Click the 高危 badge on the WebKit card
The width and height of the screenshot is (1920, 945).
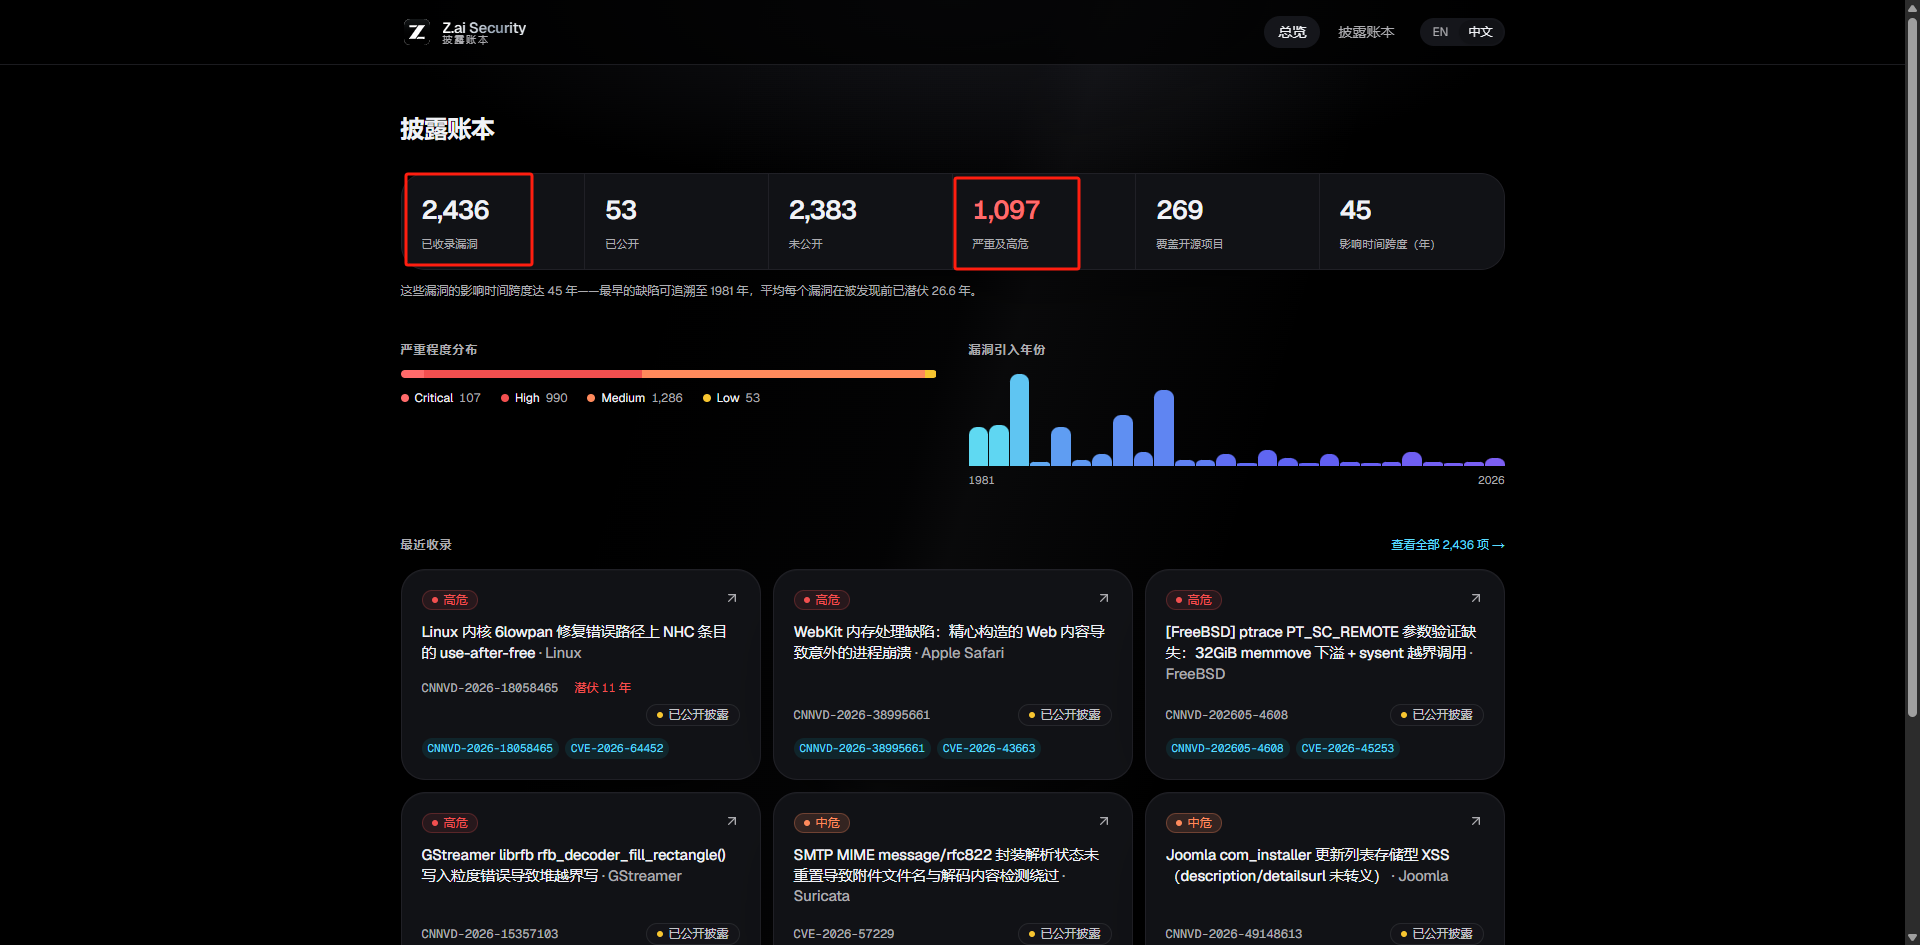click(822, 600)
